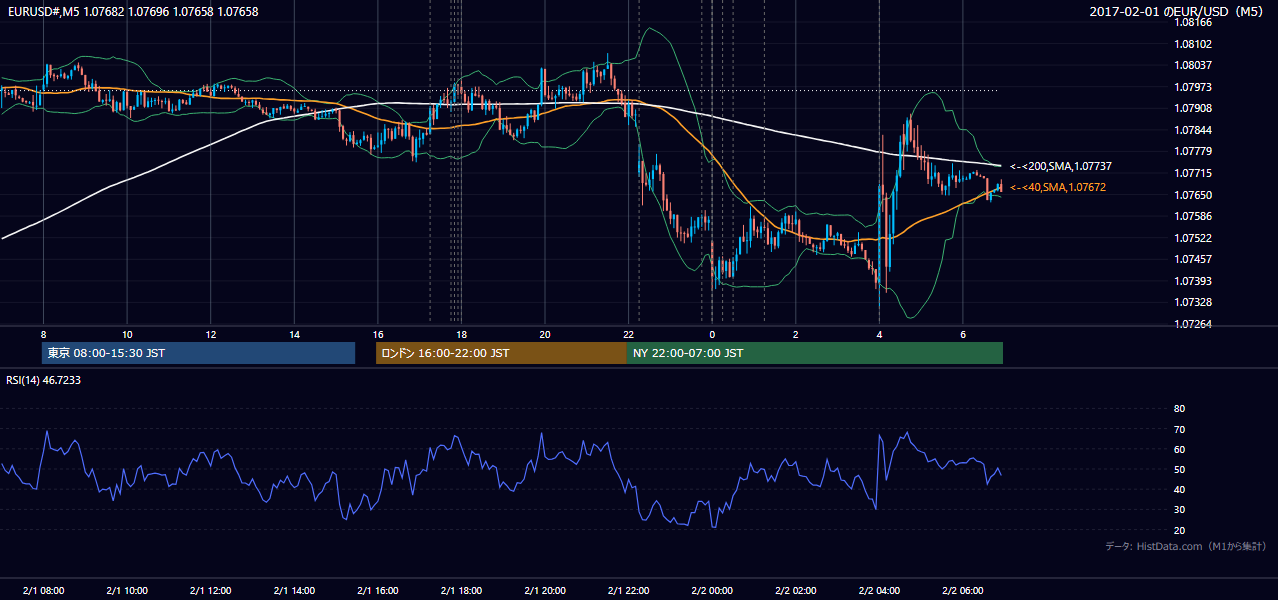
Task: Select the 2/2 02:00 bottom time label
Action: (795, 591)
